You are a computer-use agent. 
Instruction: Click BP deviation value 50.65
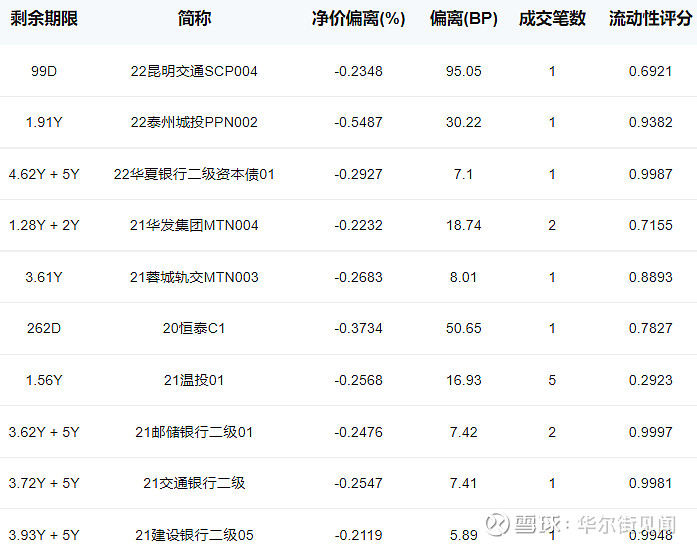coord(464,328)
